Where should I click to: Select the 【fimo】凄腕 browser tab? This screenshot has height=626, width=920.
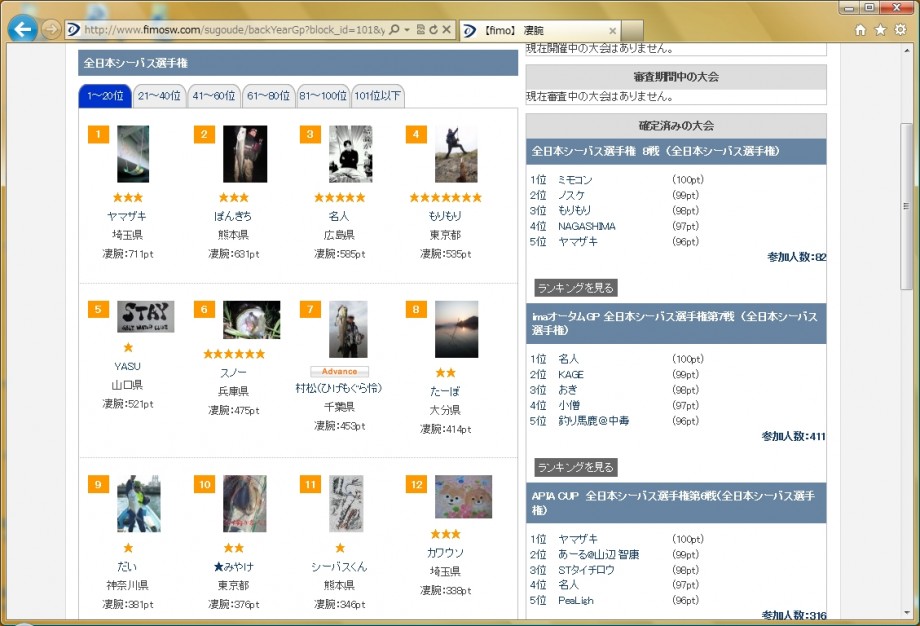point(539,31)
